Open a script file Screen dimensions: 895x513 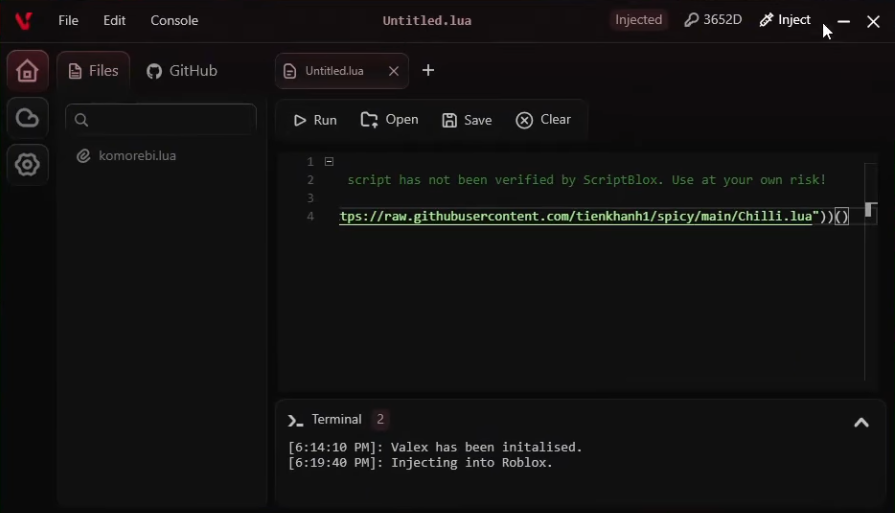(390, 120)
